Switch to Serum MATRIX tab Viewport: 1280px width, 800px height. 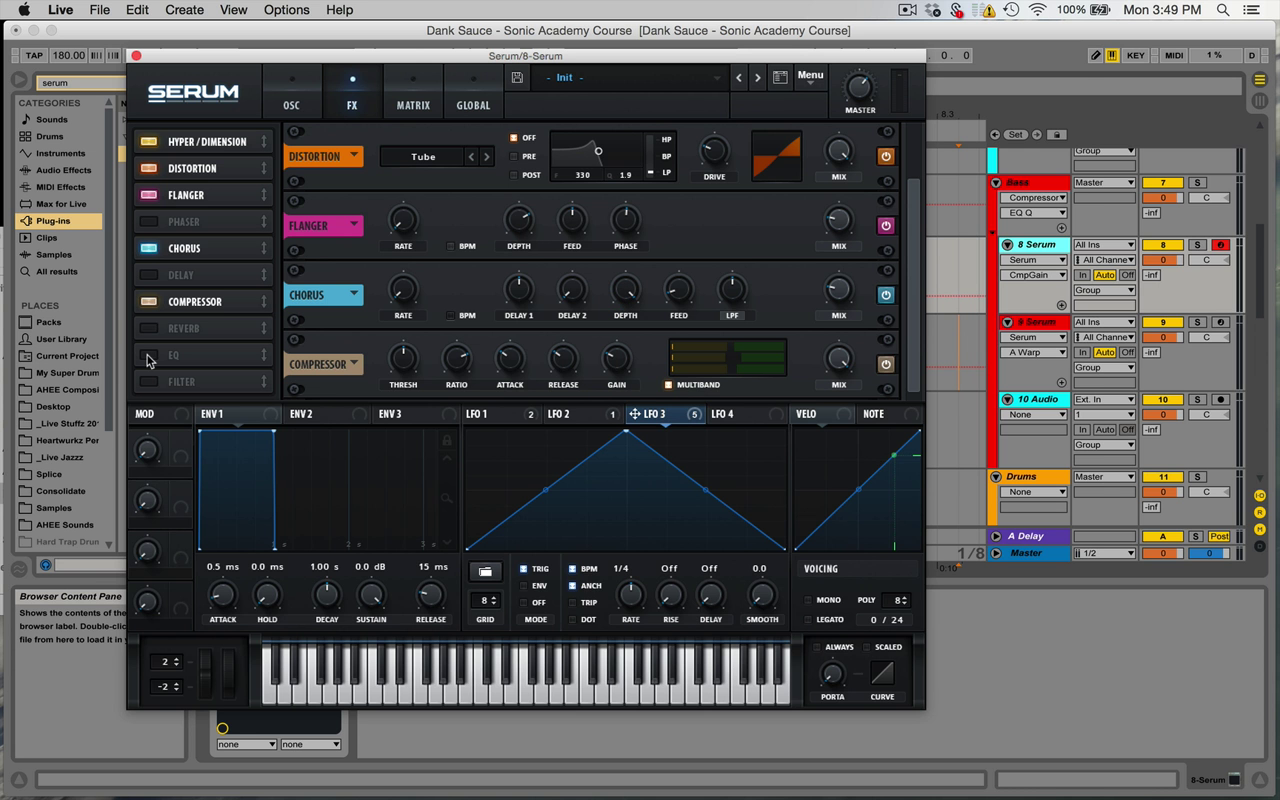tap(413, 93)
